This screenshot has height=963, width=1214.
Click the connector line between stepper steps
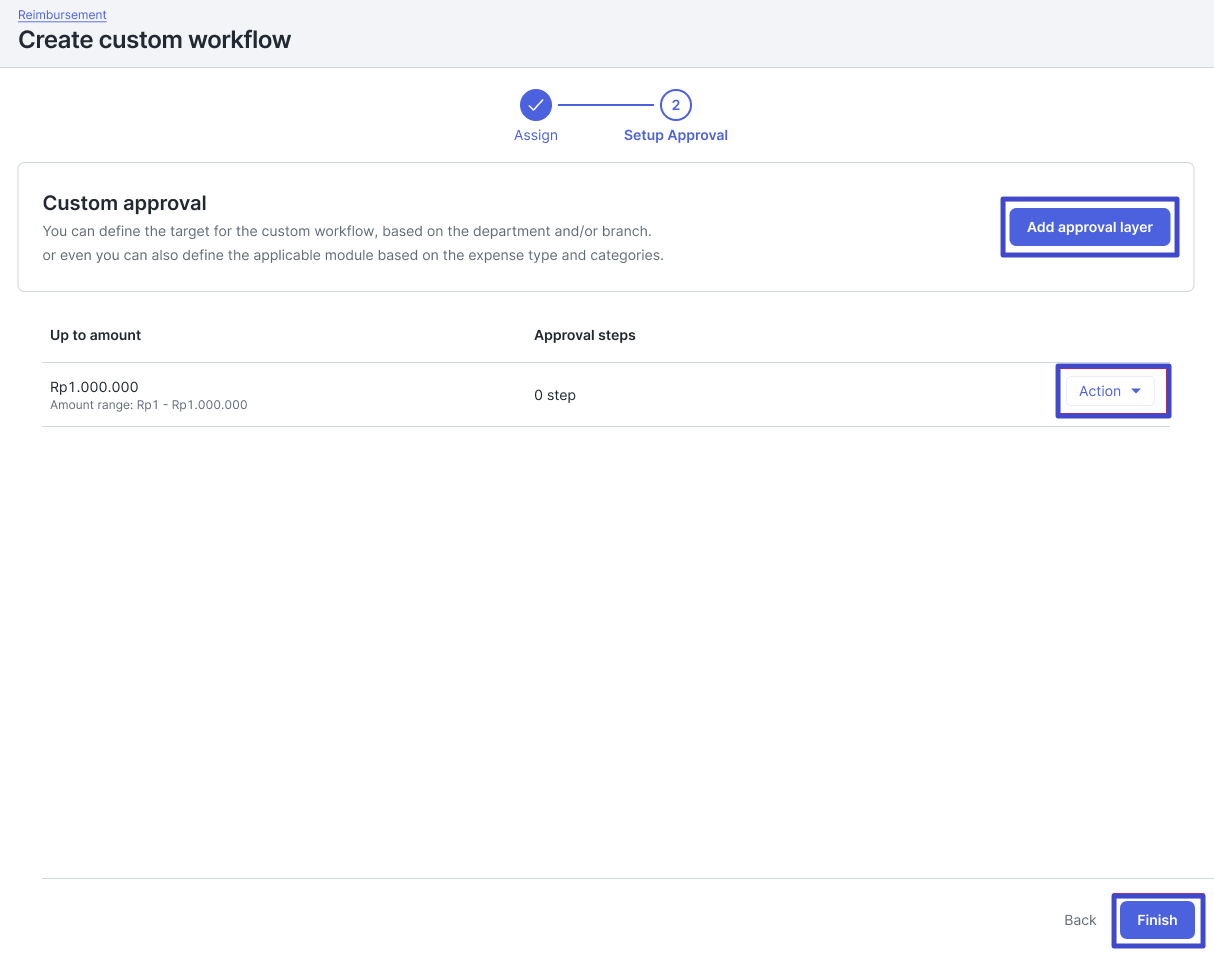(x=605, y=105)
